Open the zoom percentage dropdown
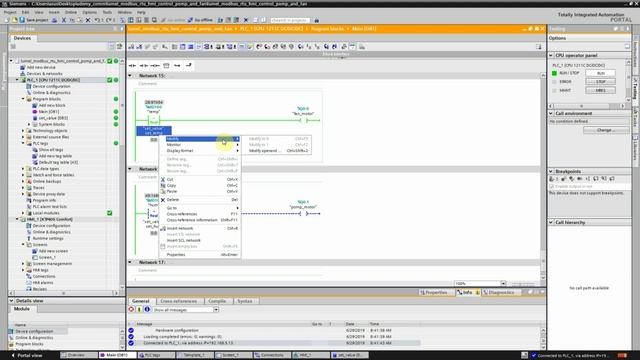 [503, 283]
